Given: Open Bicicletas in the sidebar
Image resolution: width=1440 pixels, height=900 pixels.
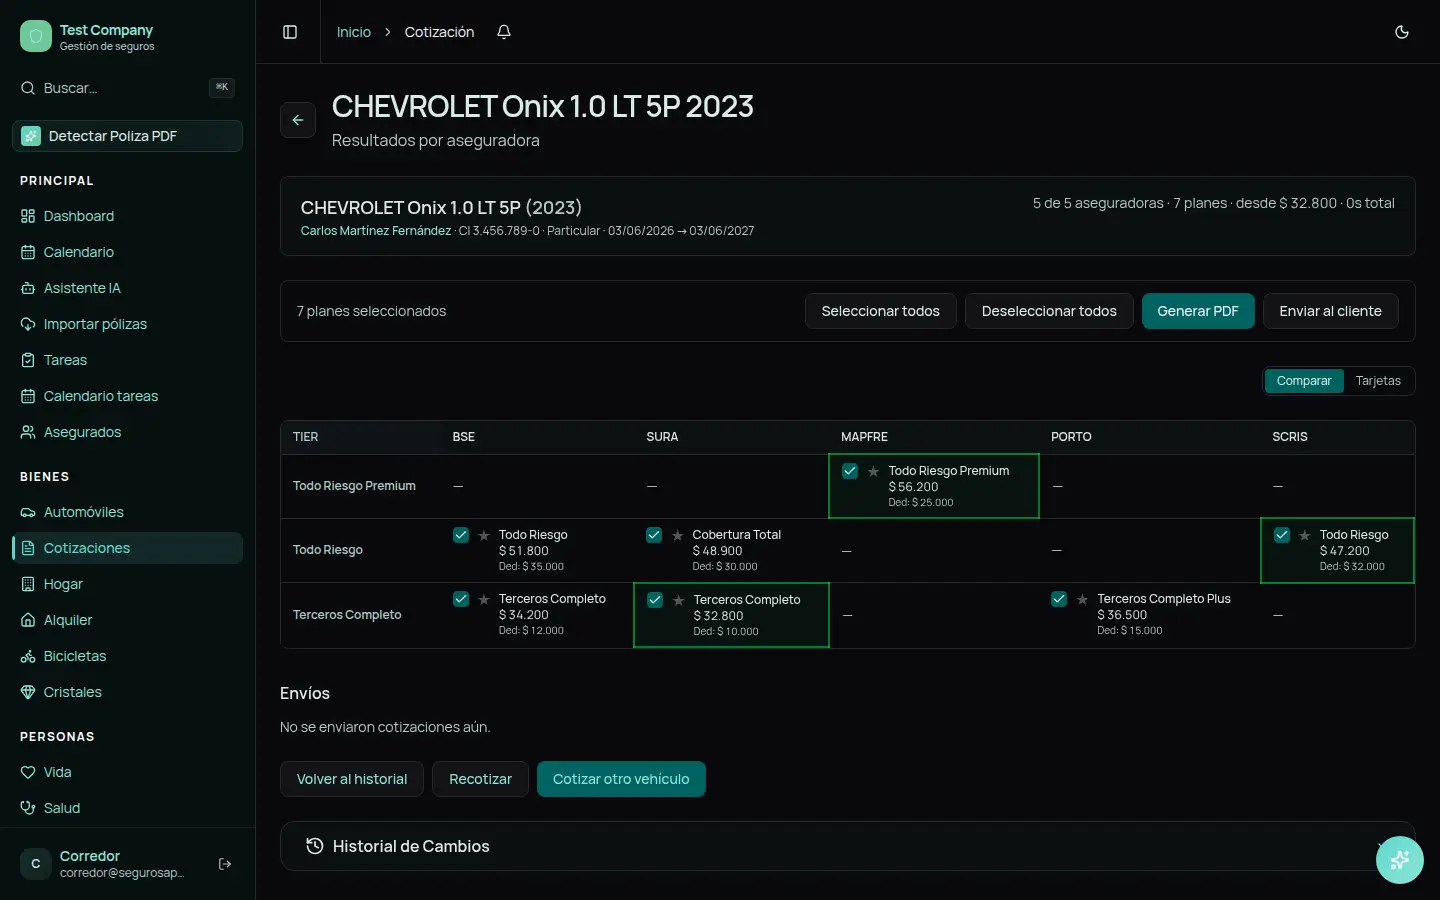Looking at the screenshot, I should point(127,656).
